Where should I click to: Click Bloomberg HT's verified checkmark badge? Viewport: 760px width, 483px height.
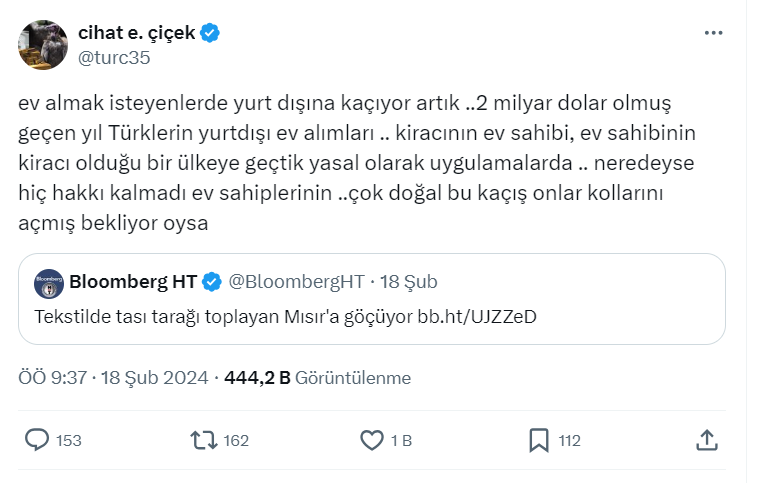click(x=212, y=282)
